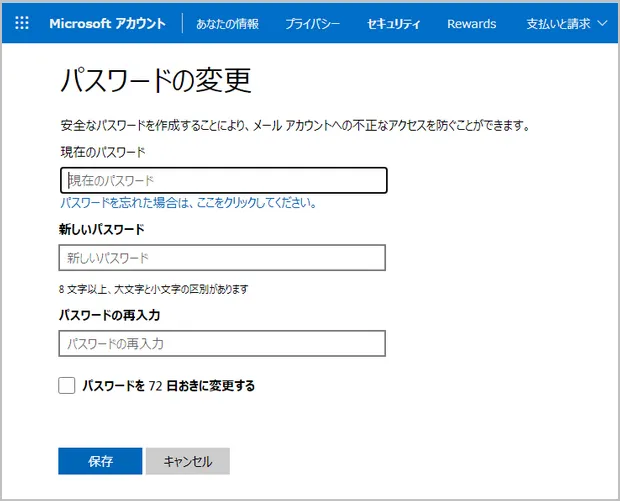Click the forgot password ここをクリック link

188,203
